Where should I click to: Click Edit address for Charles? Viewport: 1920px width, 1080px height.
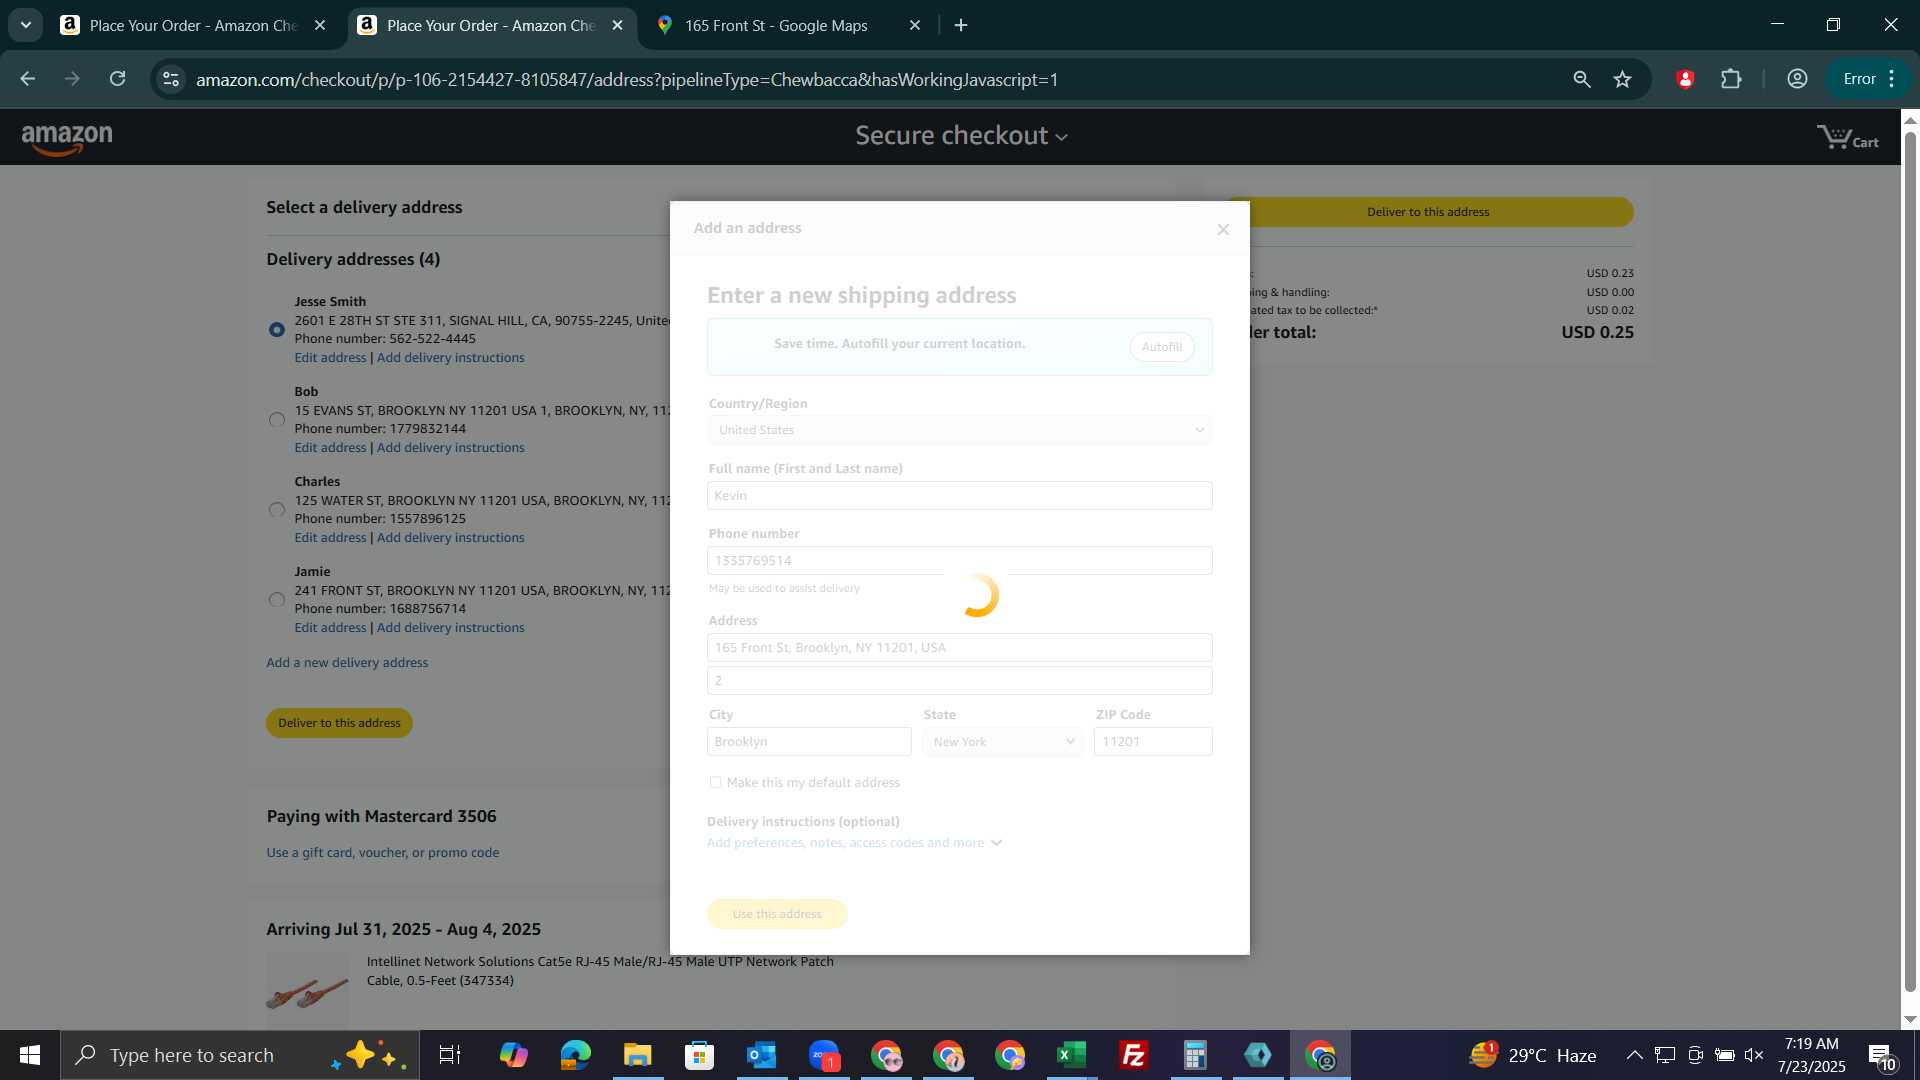click(330, 538)
